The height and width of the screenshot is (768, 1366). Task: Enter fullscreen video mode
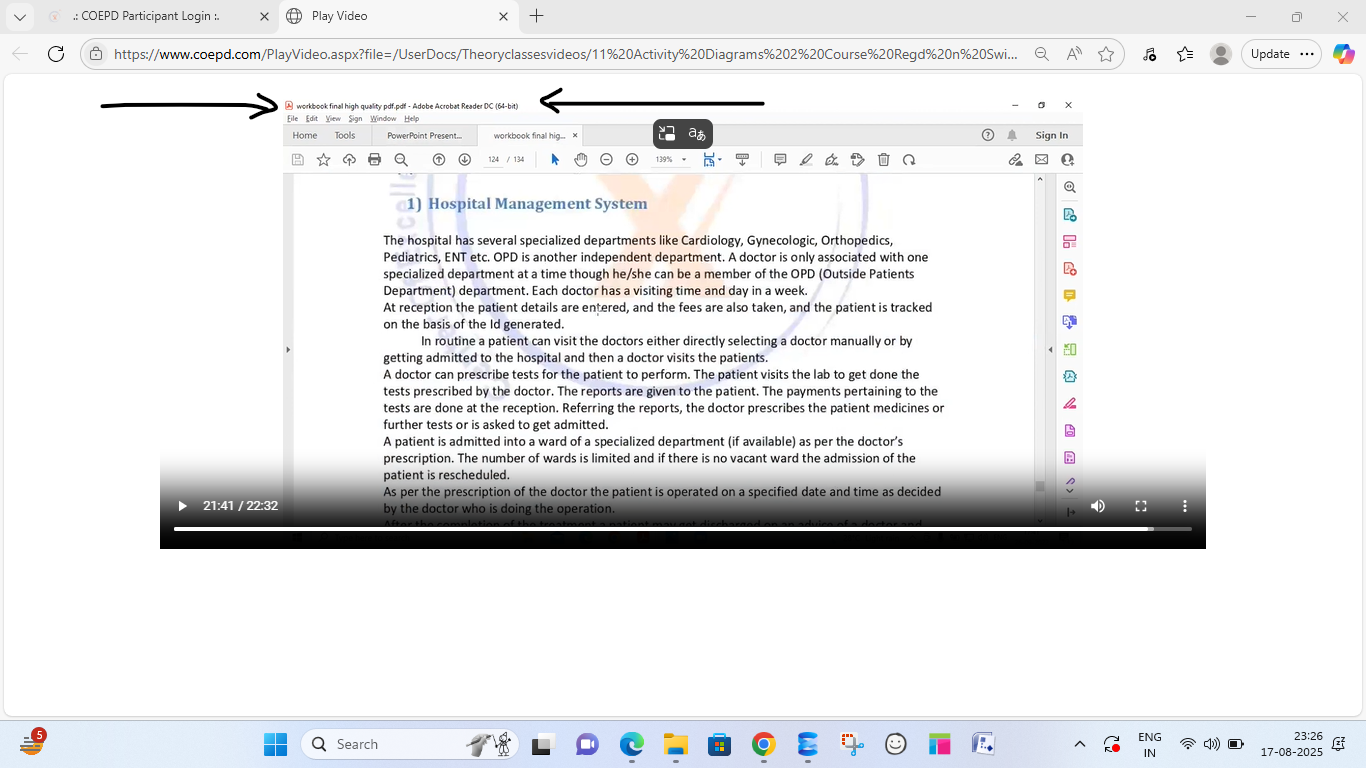[x=1141, y=506]
